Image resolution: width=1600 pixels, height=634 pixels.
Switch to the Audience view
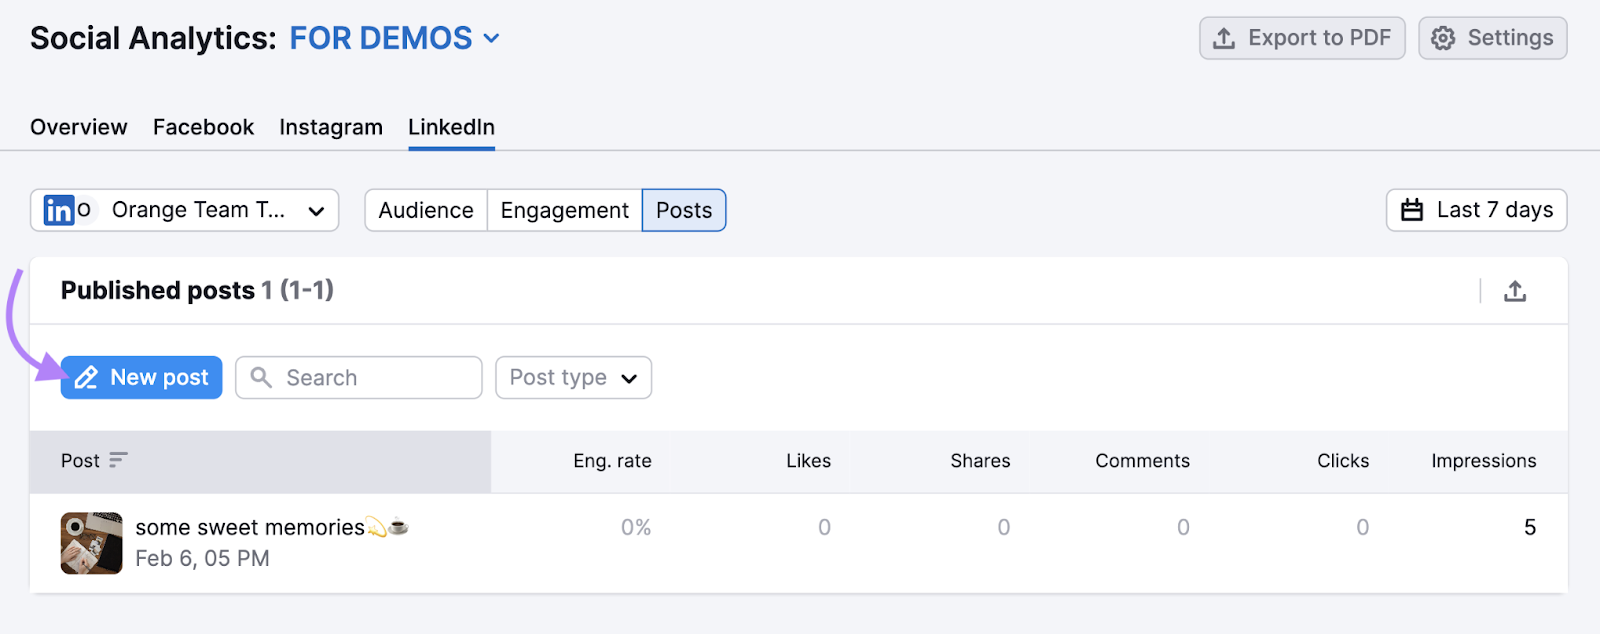tap(426, 210)
